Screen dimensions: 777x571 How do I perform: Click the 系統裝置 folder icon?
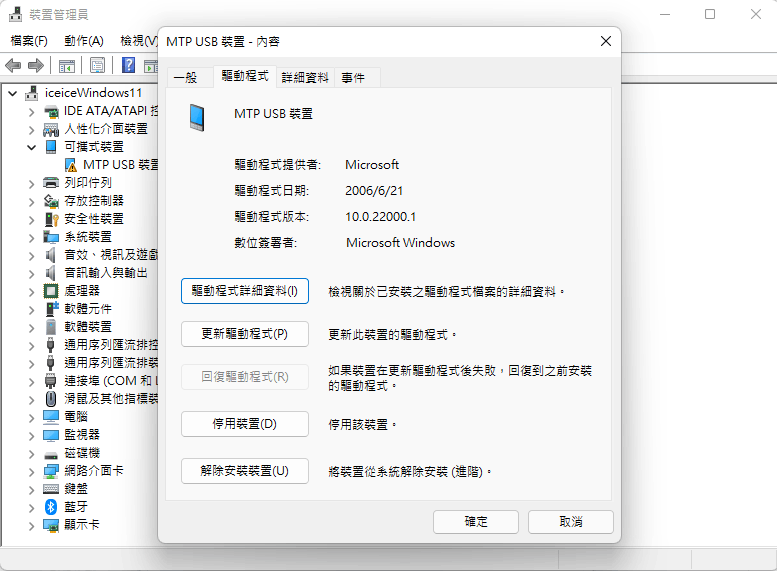point(51,237)
